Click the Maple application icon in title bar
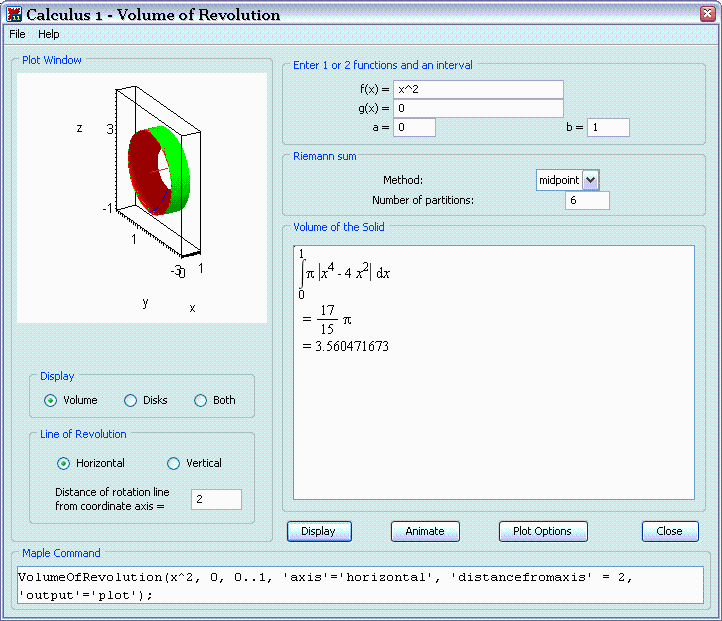722x621 pixels. click(x=13, y=15)
